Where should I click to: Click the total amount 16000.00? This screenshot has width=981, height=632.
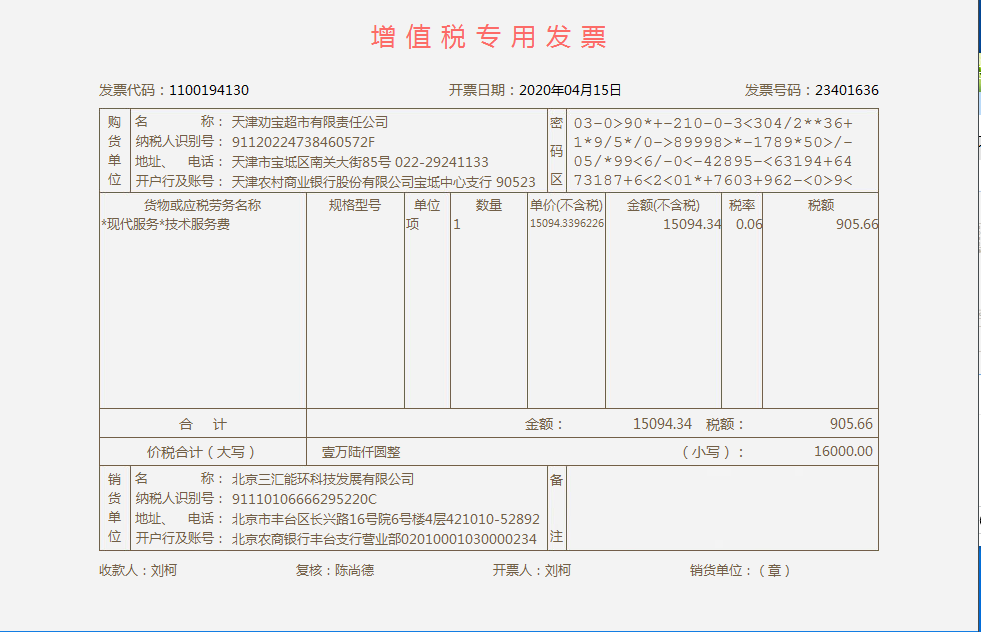click(x=842, y=452)
